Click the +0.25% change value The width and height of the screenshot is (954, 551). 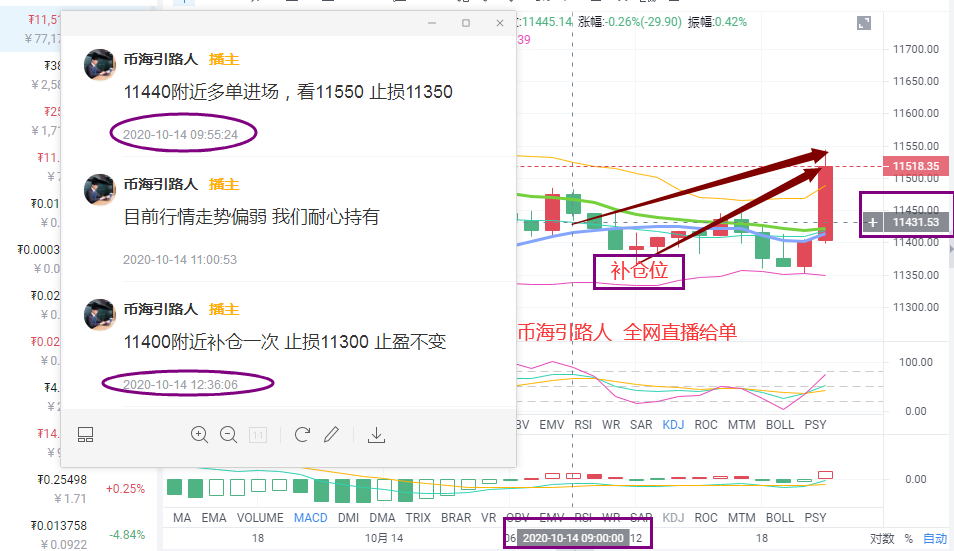[x=125, y=489]
